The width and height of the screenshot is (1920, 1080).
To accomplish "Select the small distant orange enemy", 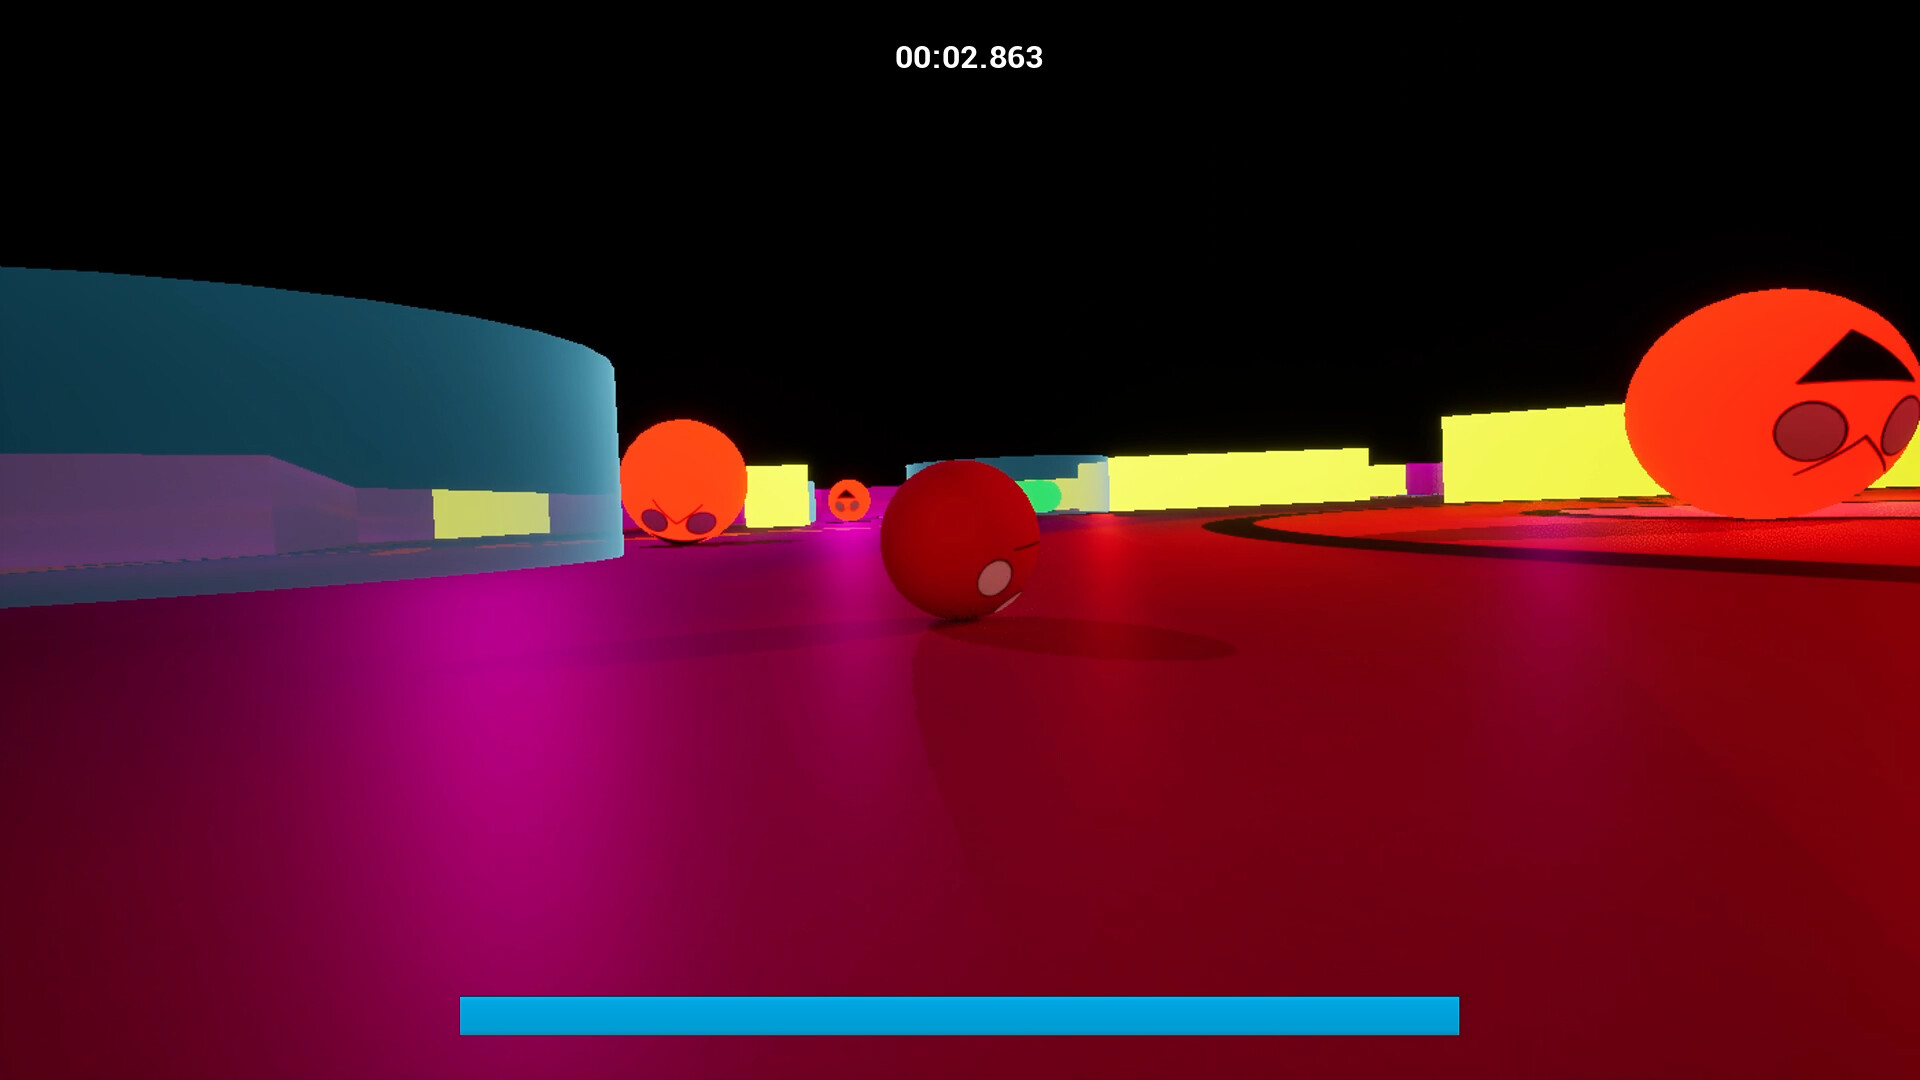I will point(847,500).
